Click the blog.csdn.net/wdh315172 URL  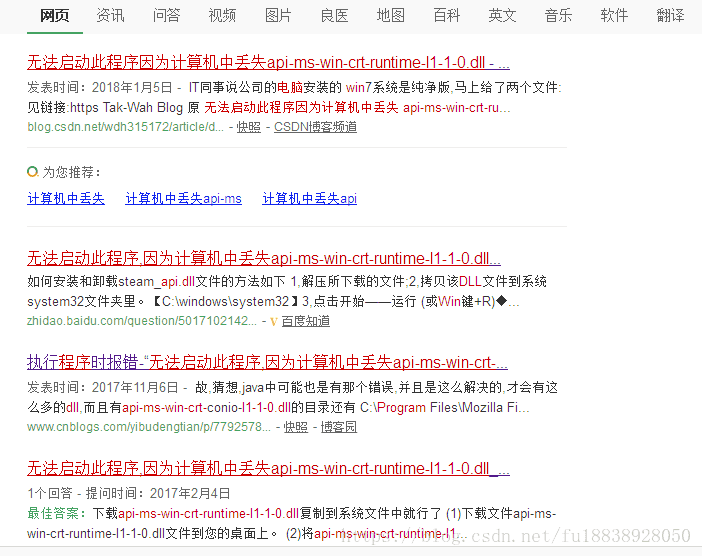point(125,127)
